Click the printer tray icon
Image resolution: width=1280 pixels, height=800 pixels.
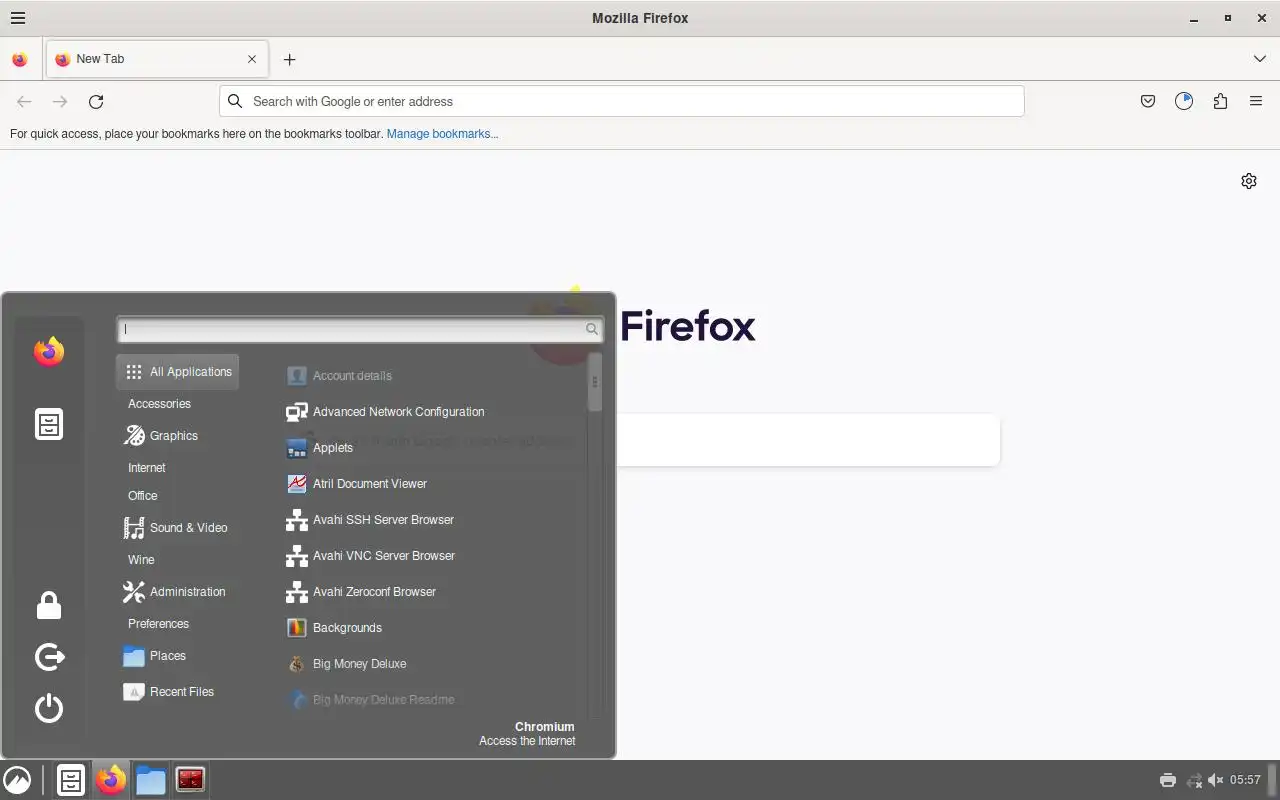pyautogui.click(x=1167, y=780)
